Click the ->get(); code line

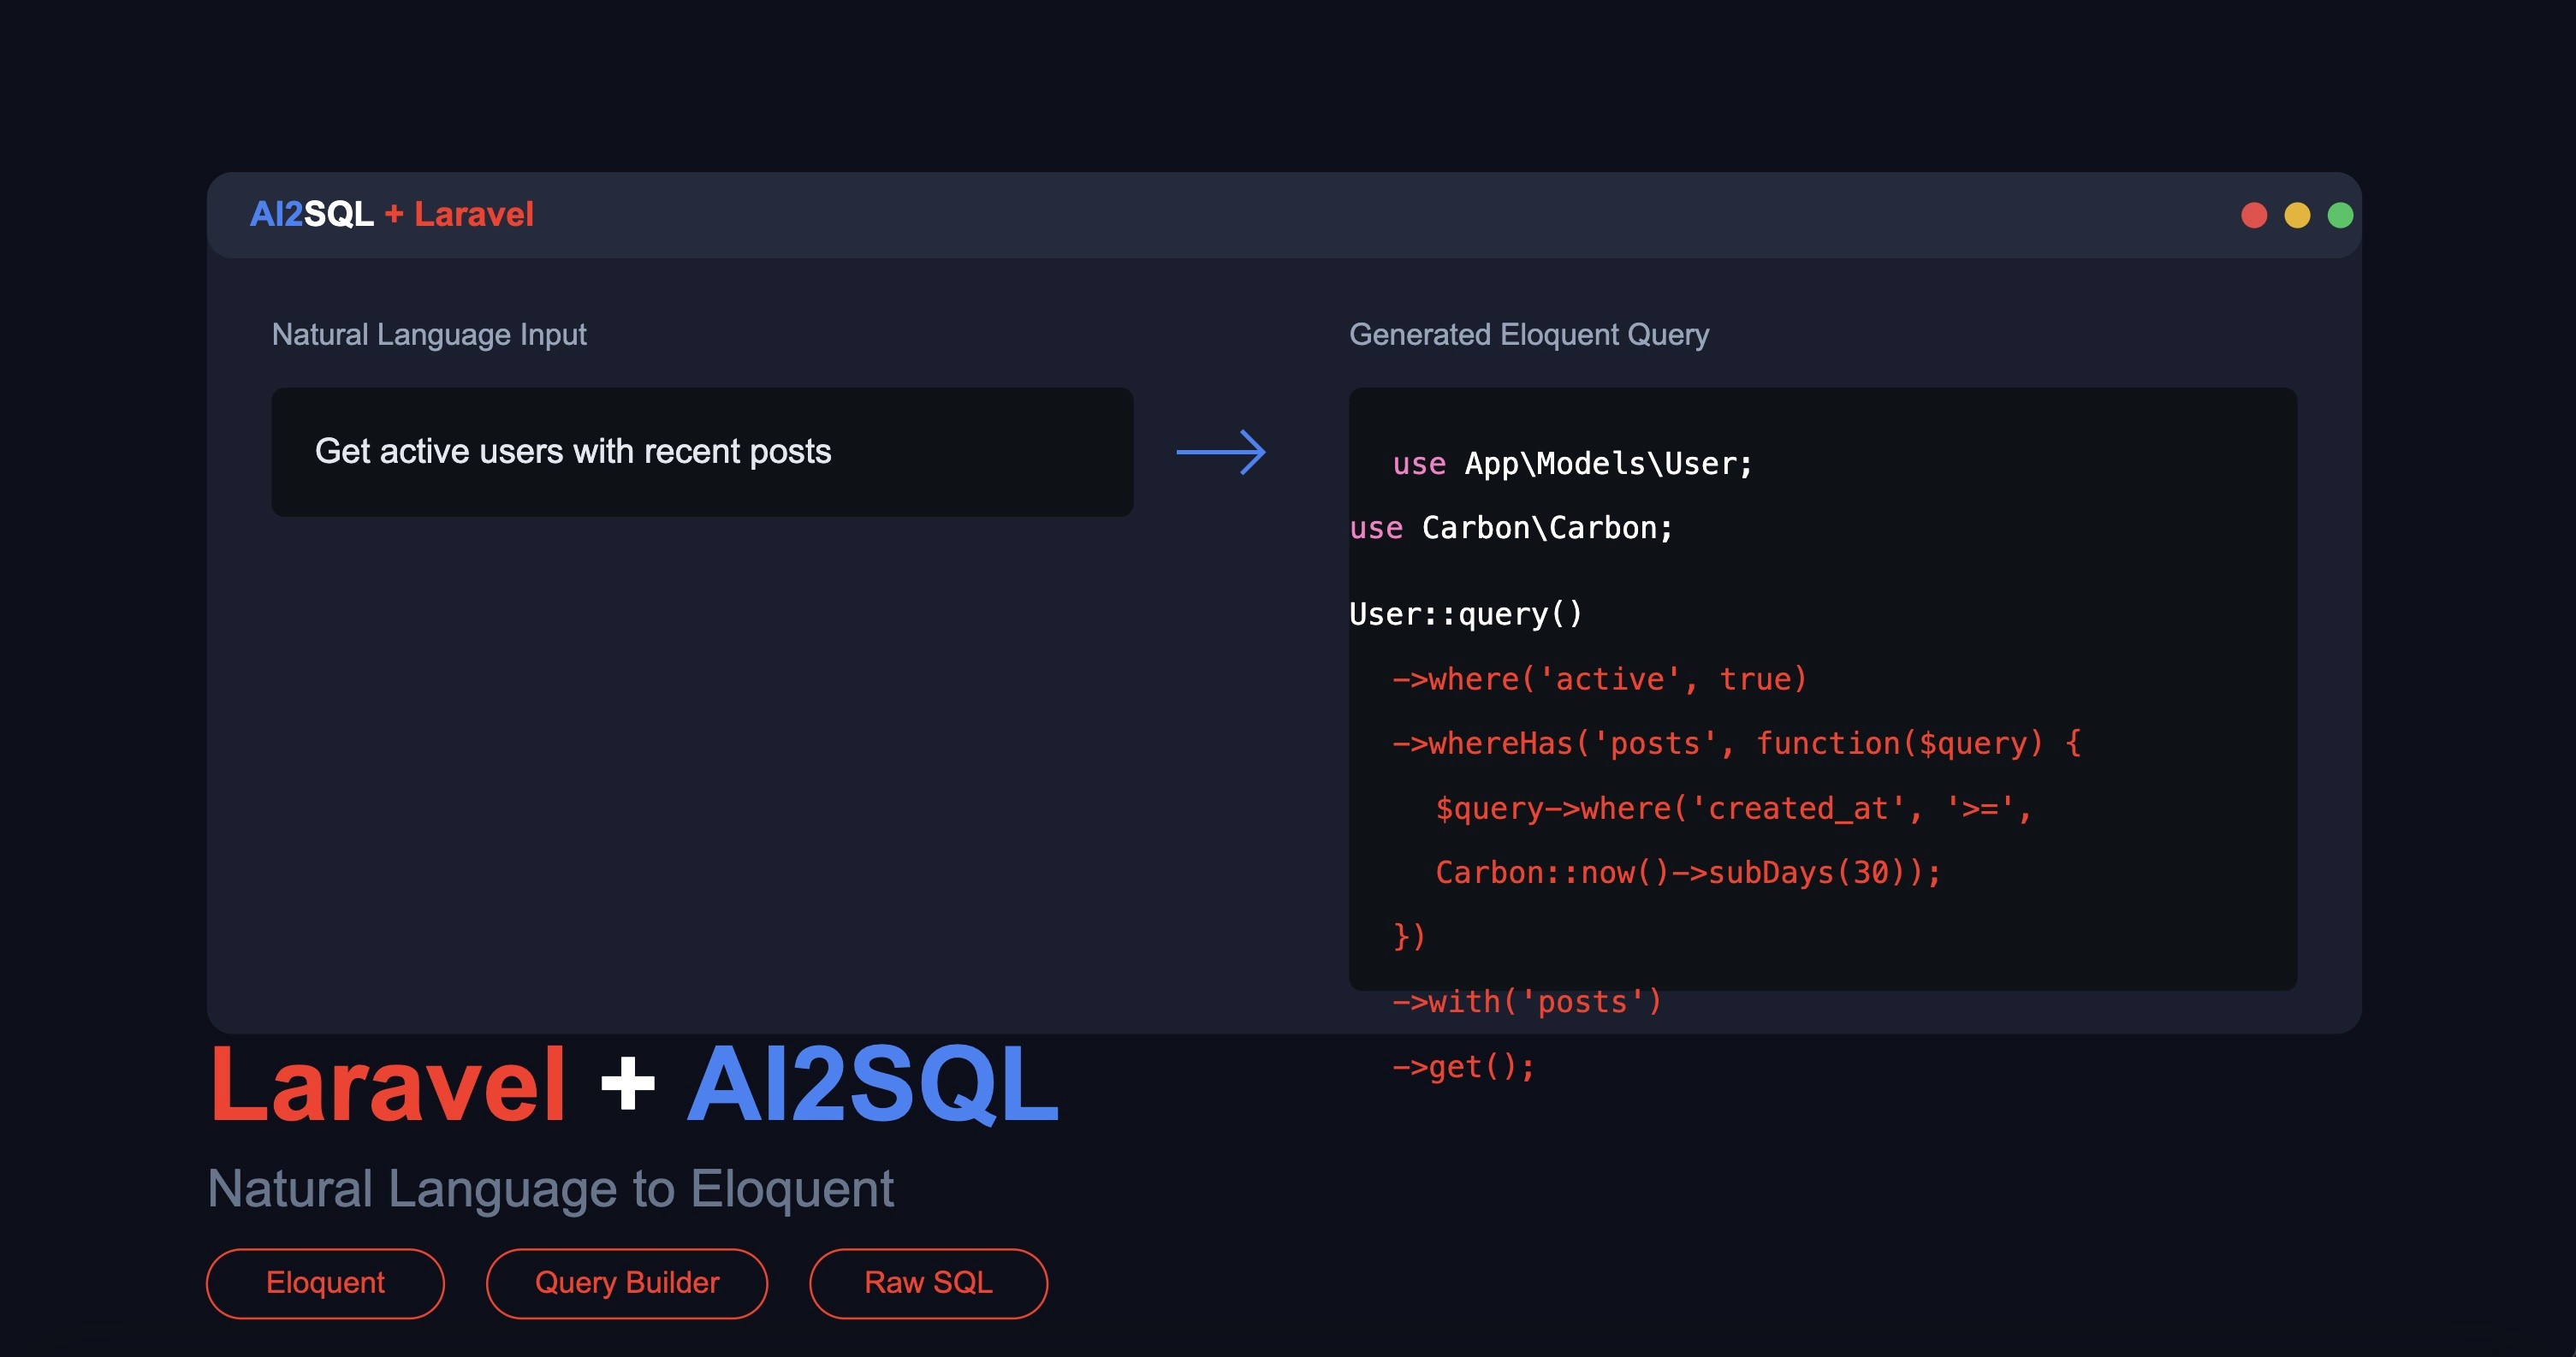[x=1464, y=1067]
